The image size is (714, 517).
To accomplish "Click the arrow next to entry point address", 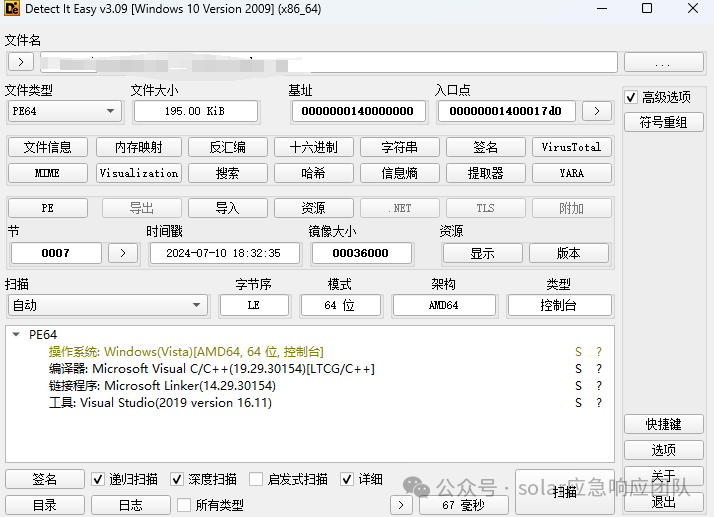I will [597, 111].
